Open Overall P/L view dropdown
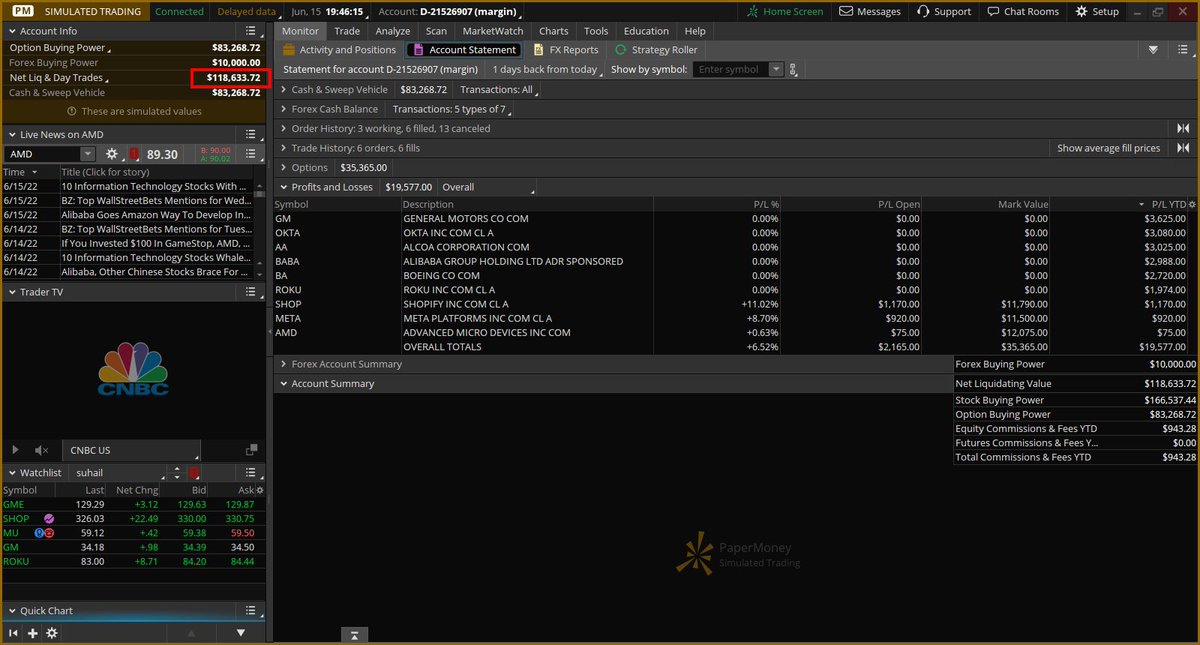The width and height of the screenshot is (1200, 645). point(488,187)
